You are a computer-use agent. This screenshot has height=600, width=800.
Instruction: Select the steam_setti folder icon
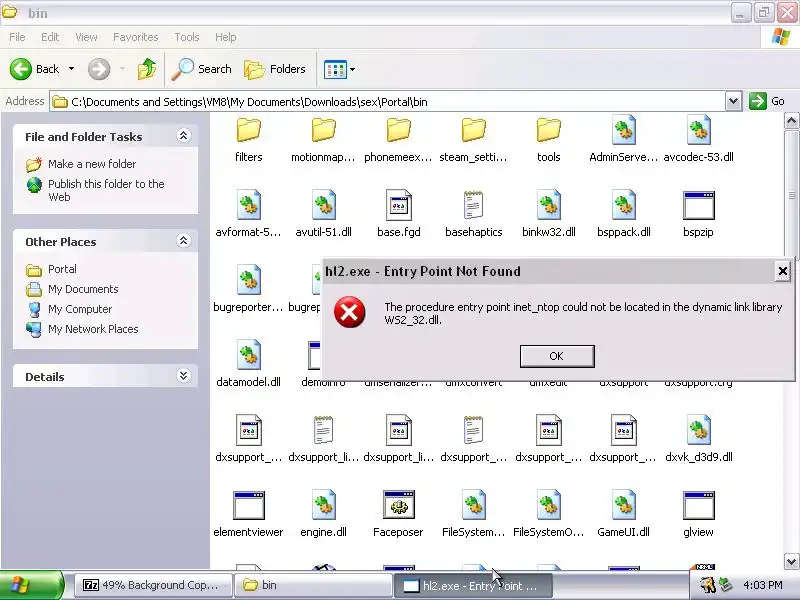pos(473,130)
